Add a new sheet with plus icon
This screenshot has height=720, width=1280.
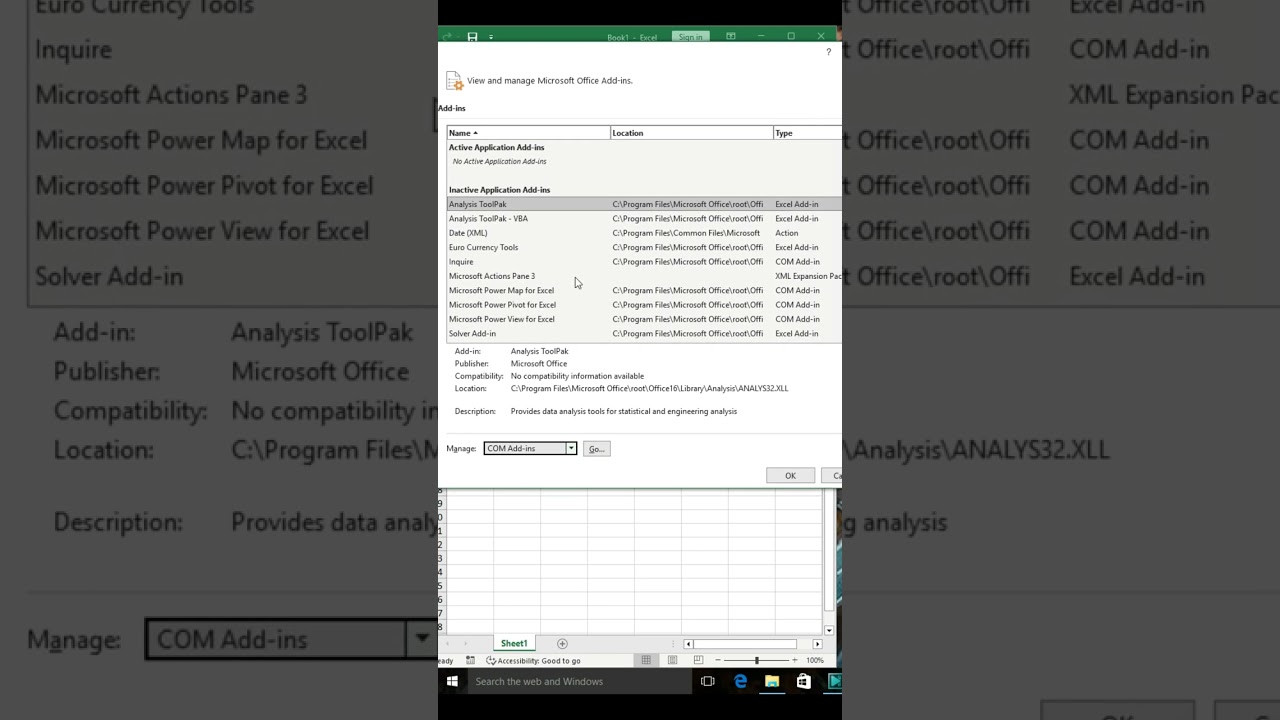pos(562,644)
